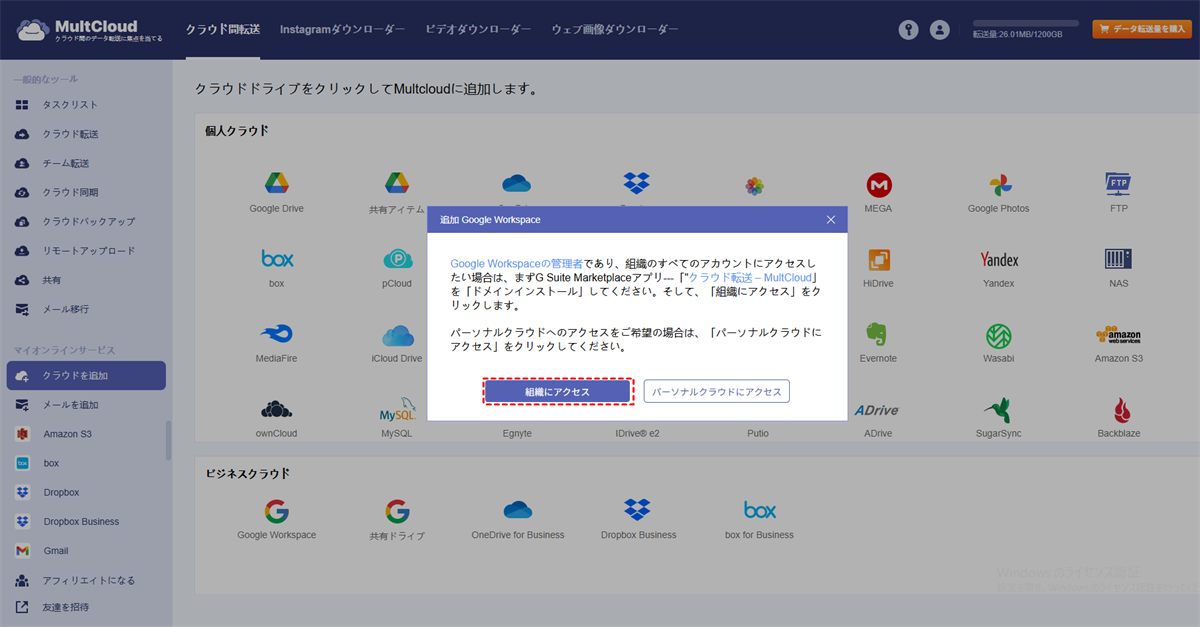
Task: Add Google Photos cloud
Action: [x=998, y=184]
